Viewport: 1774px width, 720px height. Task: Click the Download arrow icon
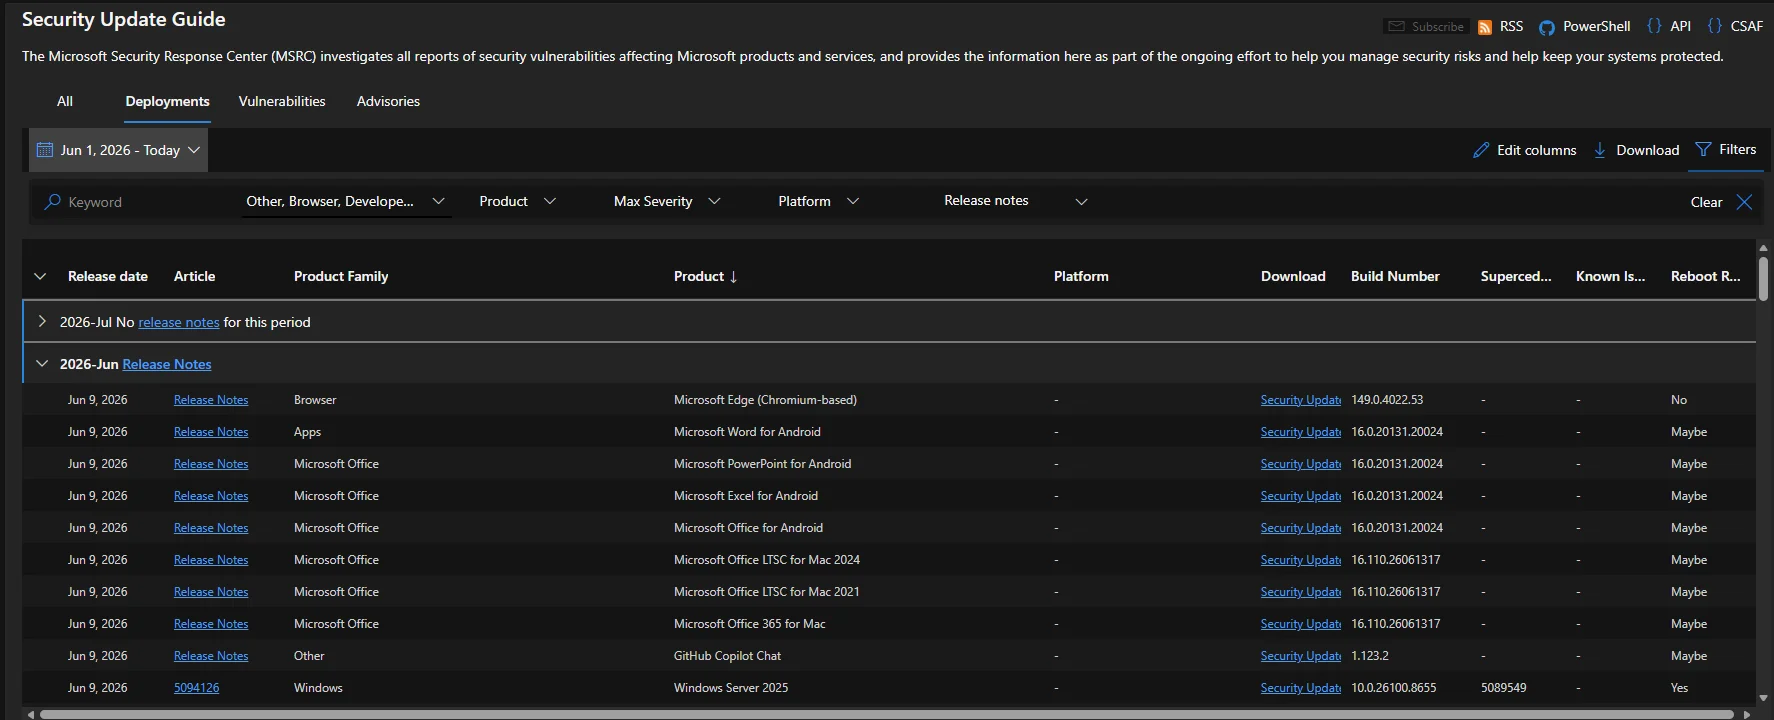coord(1600,150)
